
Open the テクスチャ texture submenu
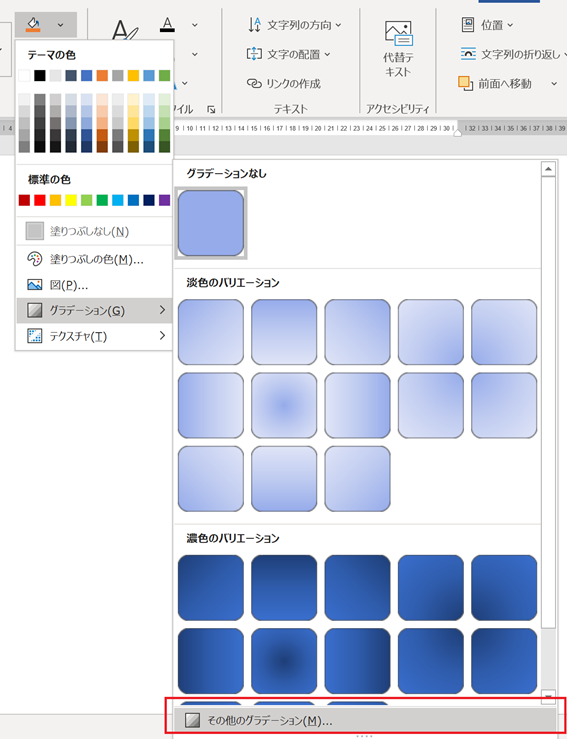point(94,336)
